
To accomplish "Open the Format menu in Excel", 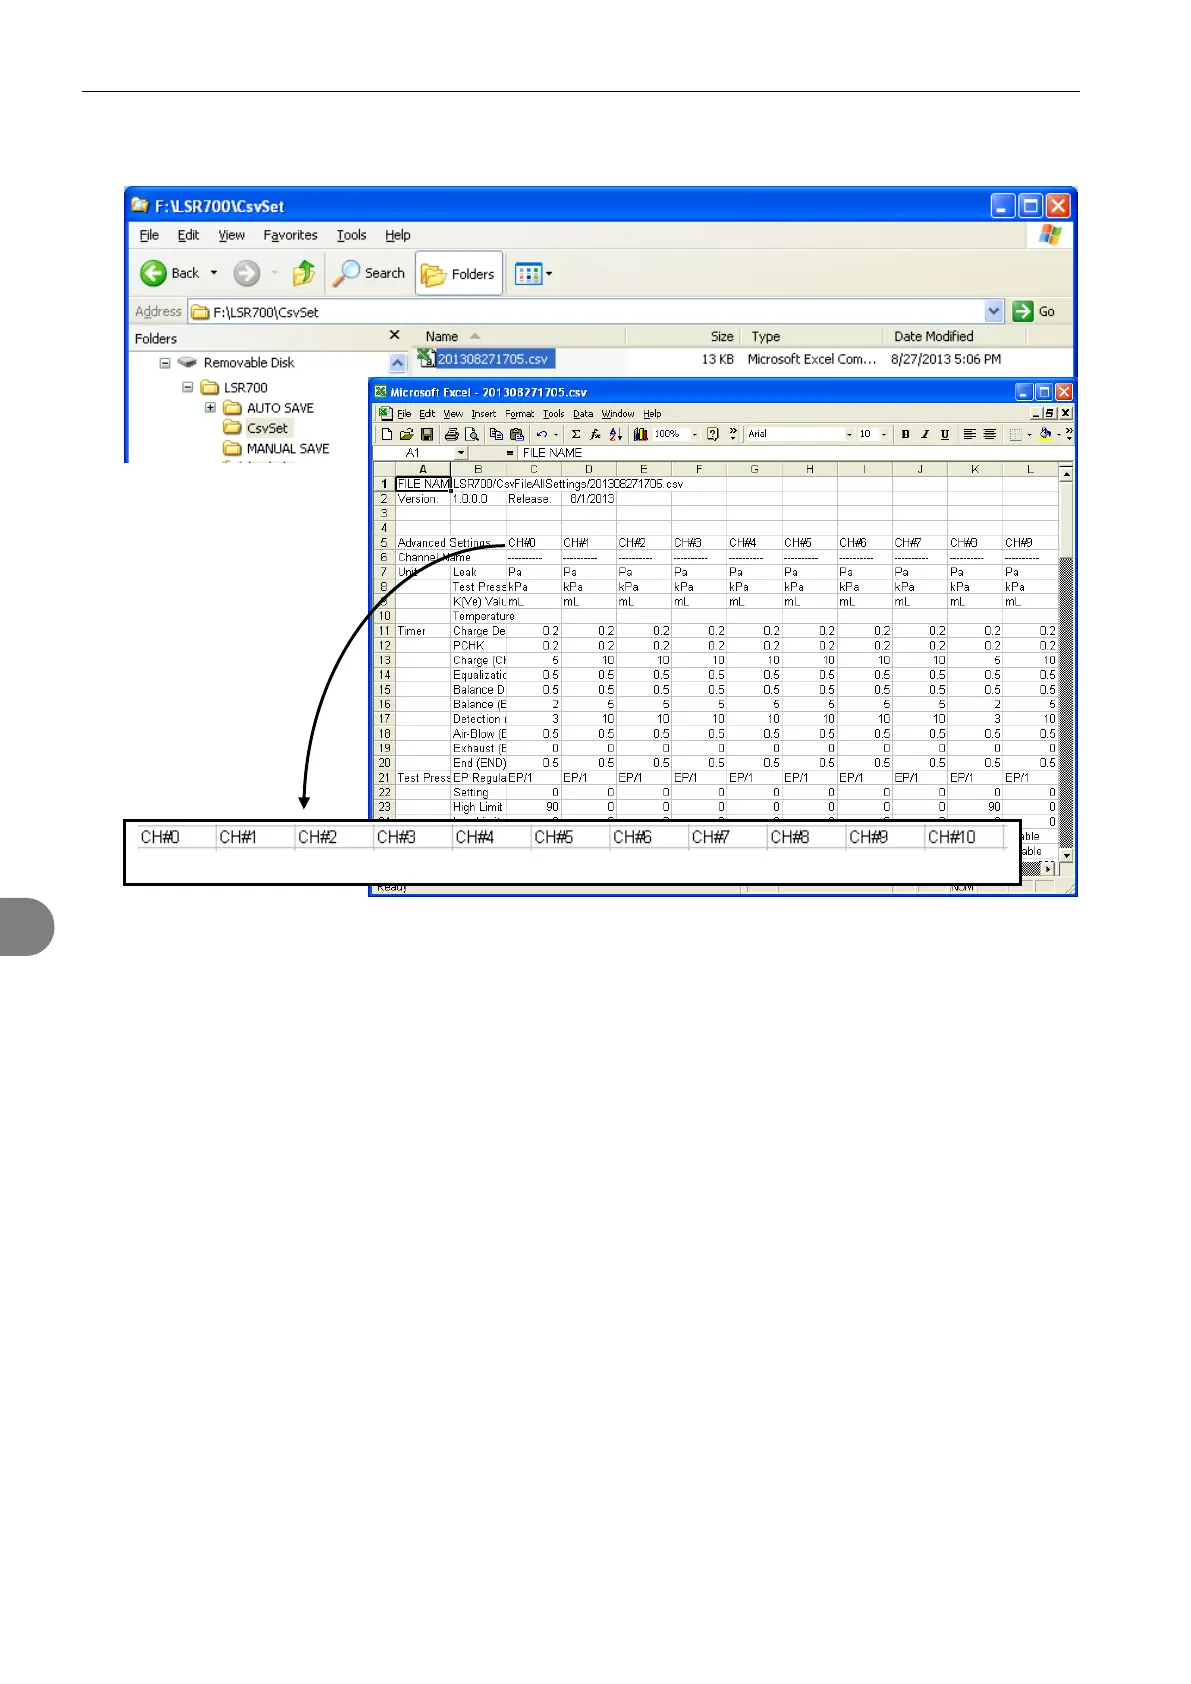I will point(520,414).
